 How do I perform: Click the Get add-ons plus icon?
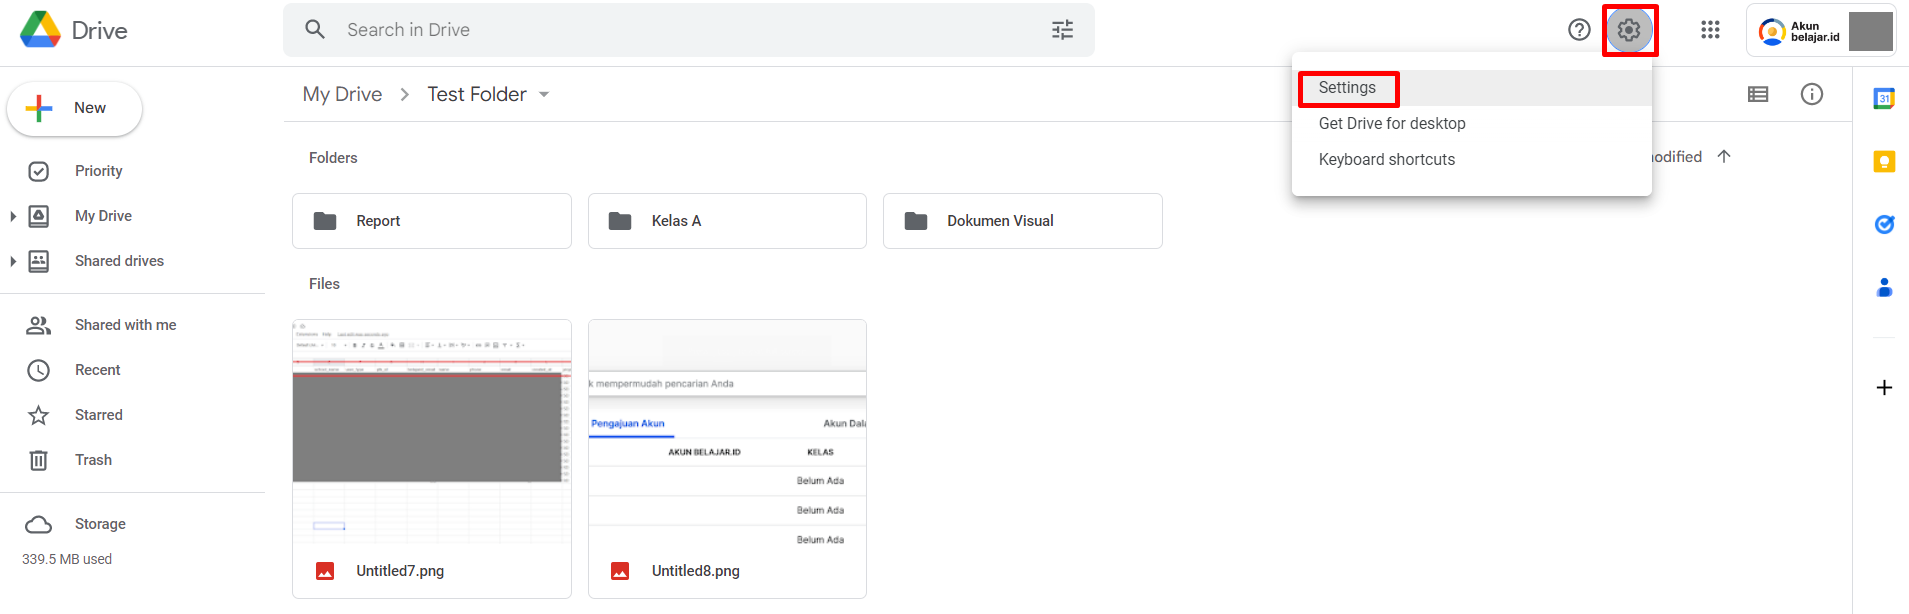point(1884,387)
